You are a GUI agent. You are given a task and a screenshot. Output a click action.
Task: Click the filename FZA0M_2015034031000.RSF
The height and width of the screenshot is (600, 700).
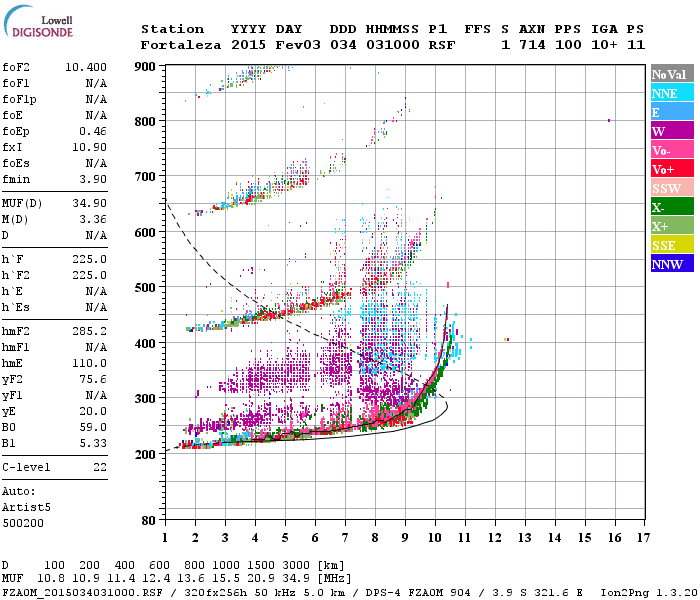click(x=83, y=592)
